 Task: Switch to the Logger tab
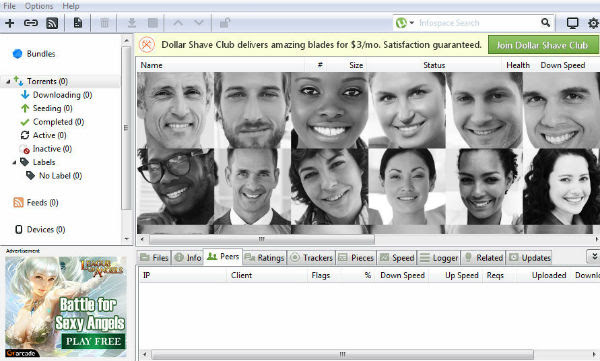coord(439,258)
